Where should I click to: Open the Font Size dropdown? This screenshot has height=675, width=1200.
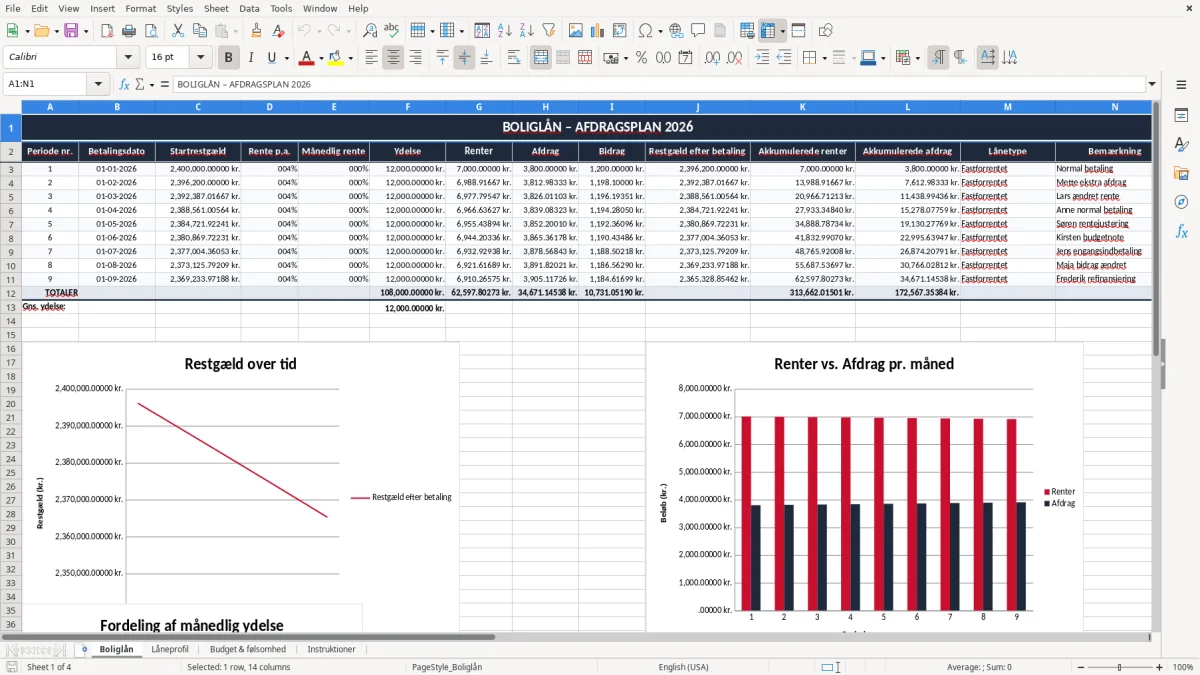[200, 58]
